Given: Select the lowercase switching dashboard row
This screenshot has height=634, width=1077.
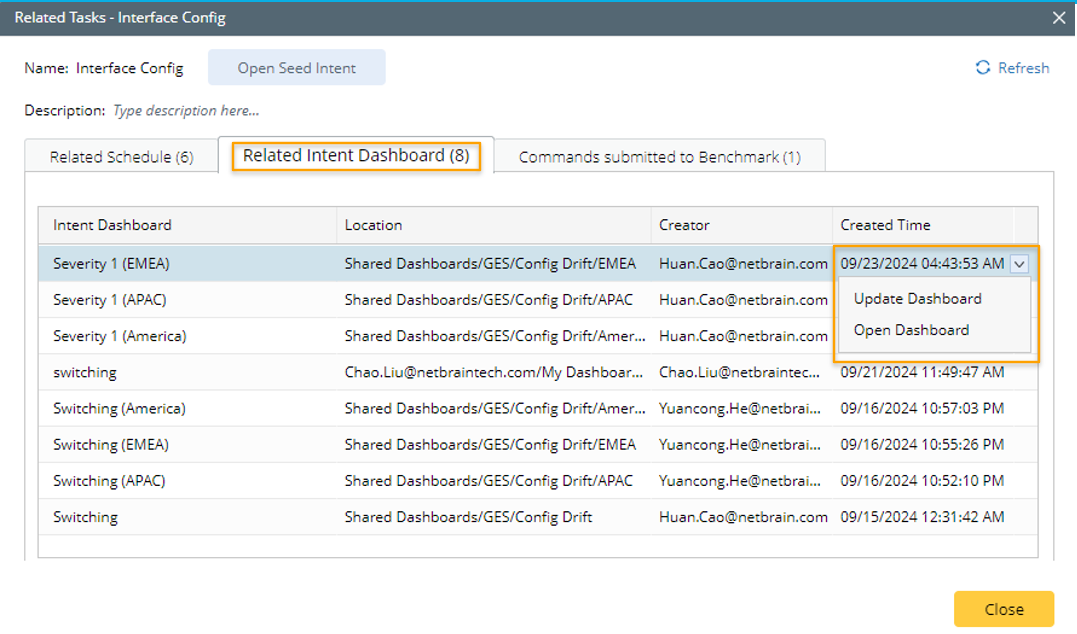Looking at the screenshot, I should [x=85, y=372].
